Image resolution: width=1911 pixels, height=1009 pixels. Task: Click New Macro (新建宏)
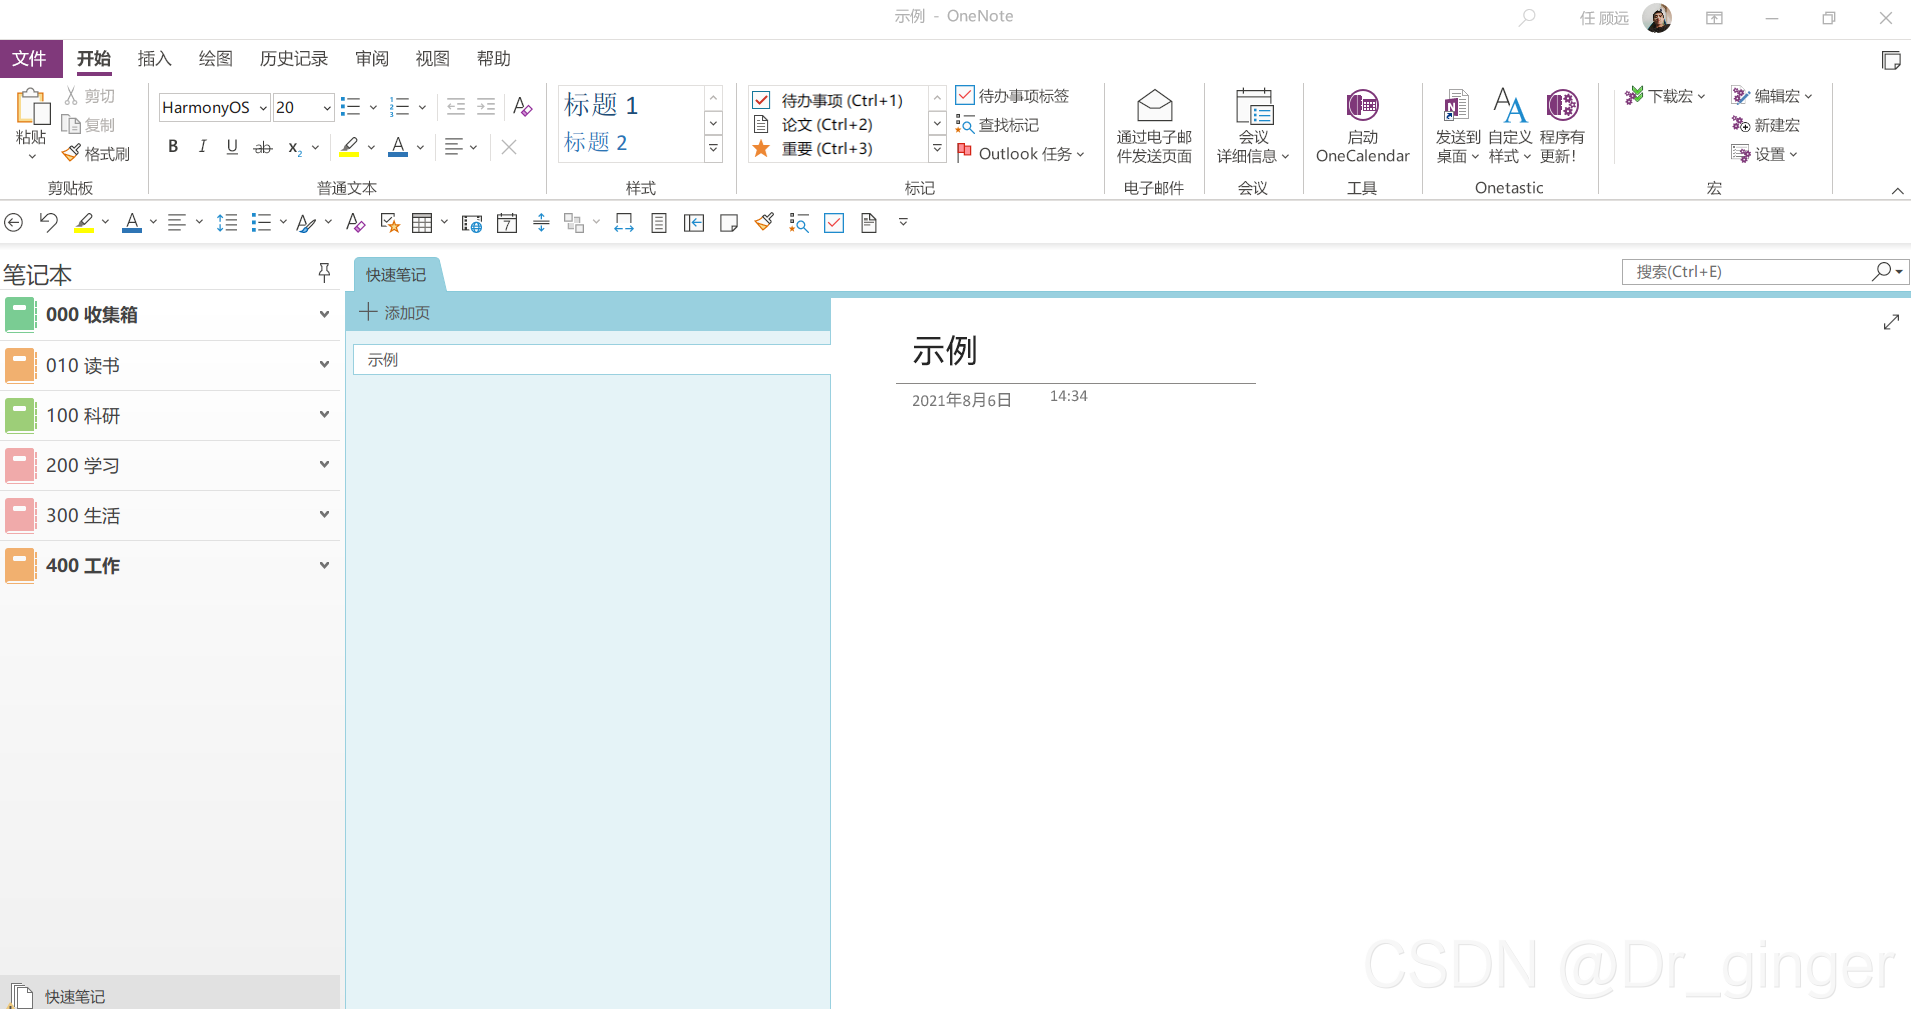click(1766, 125)
